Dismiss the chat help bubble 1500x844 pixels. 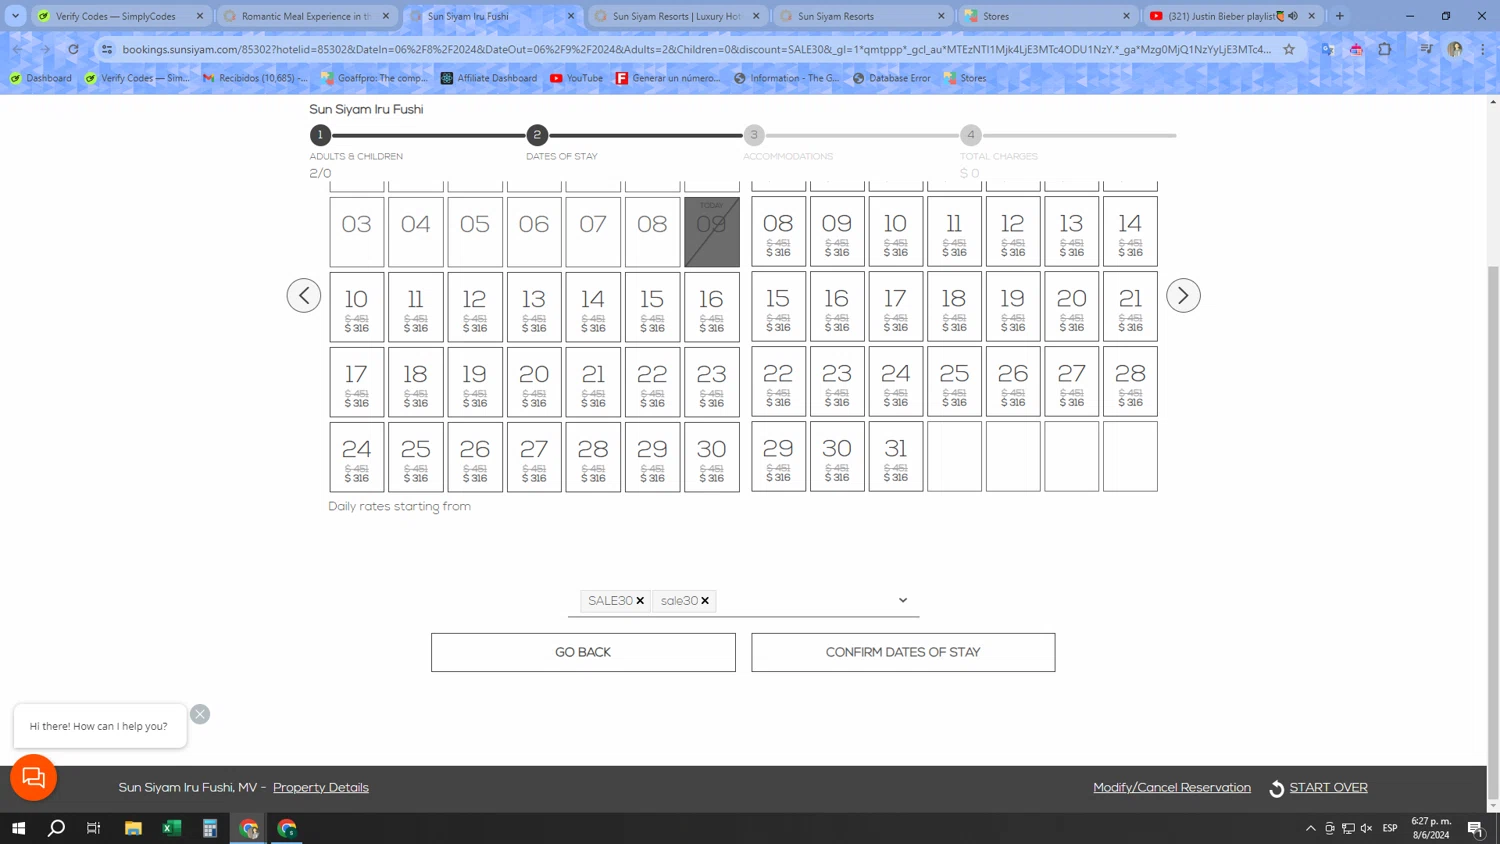coord(200,714)
